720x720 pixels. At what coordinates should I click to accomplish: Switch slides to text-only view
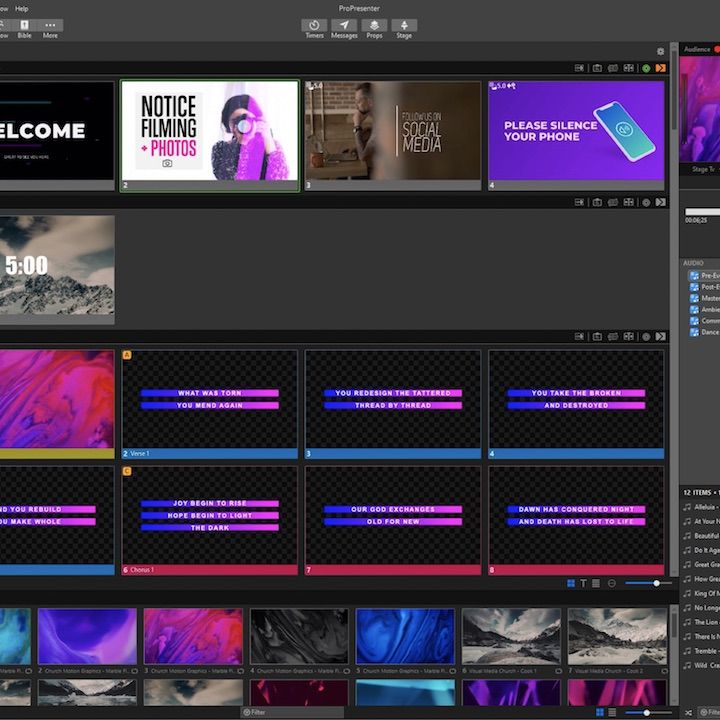coord(583,583)
